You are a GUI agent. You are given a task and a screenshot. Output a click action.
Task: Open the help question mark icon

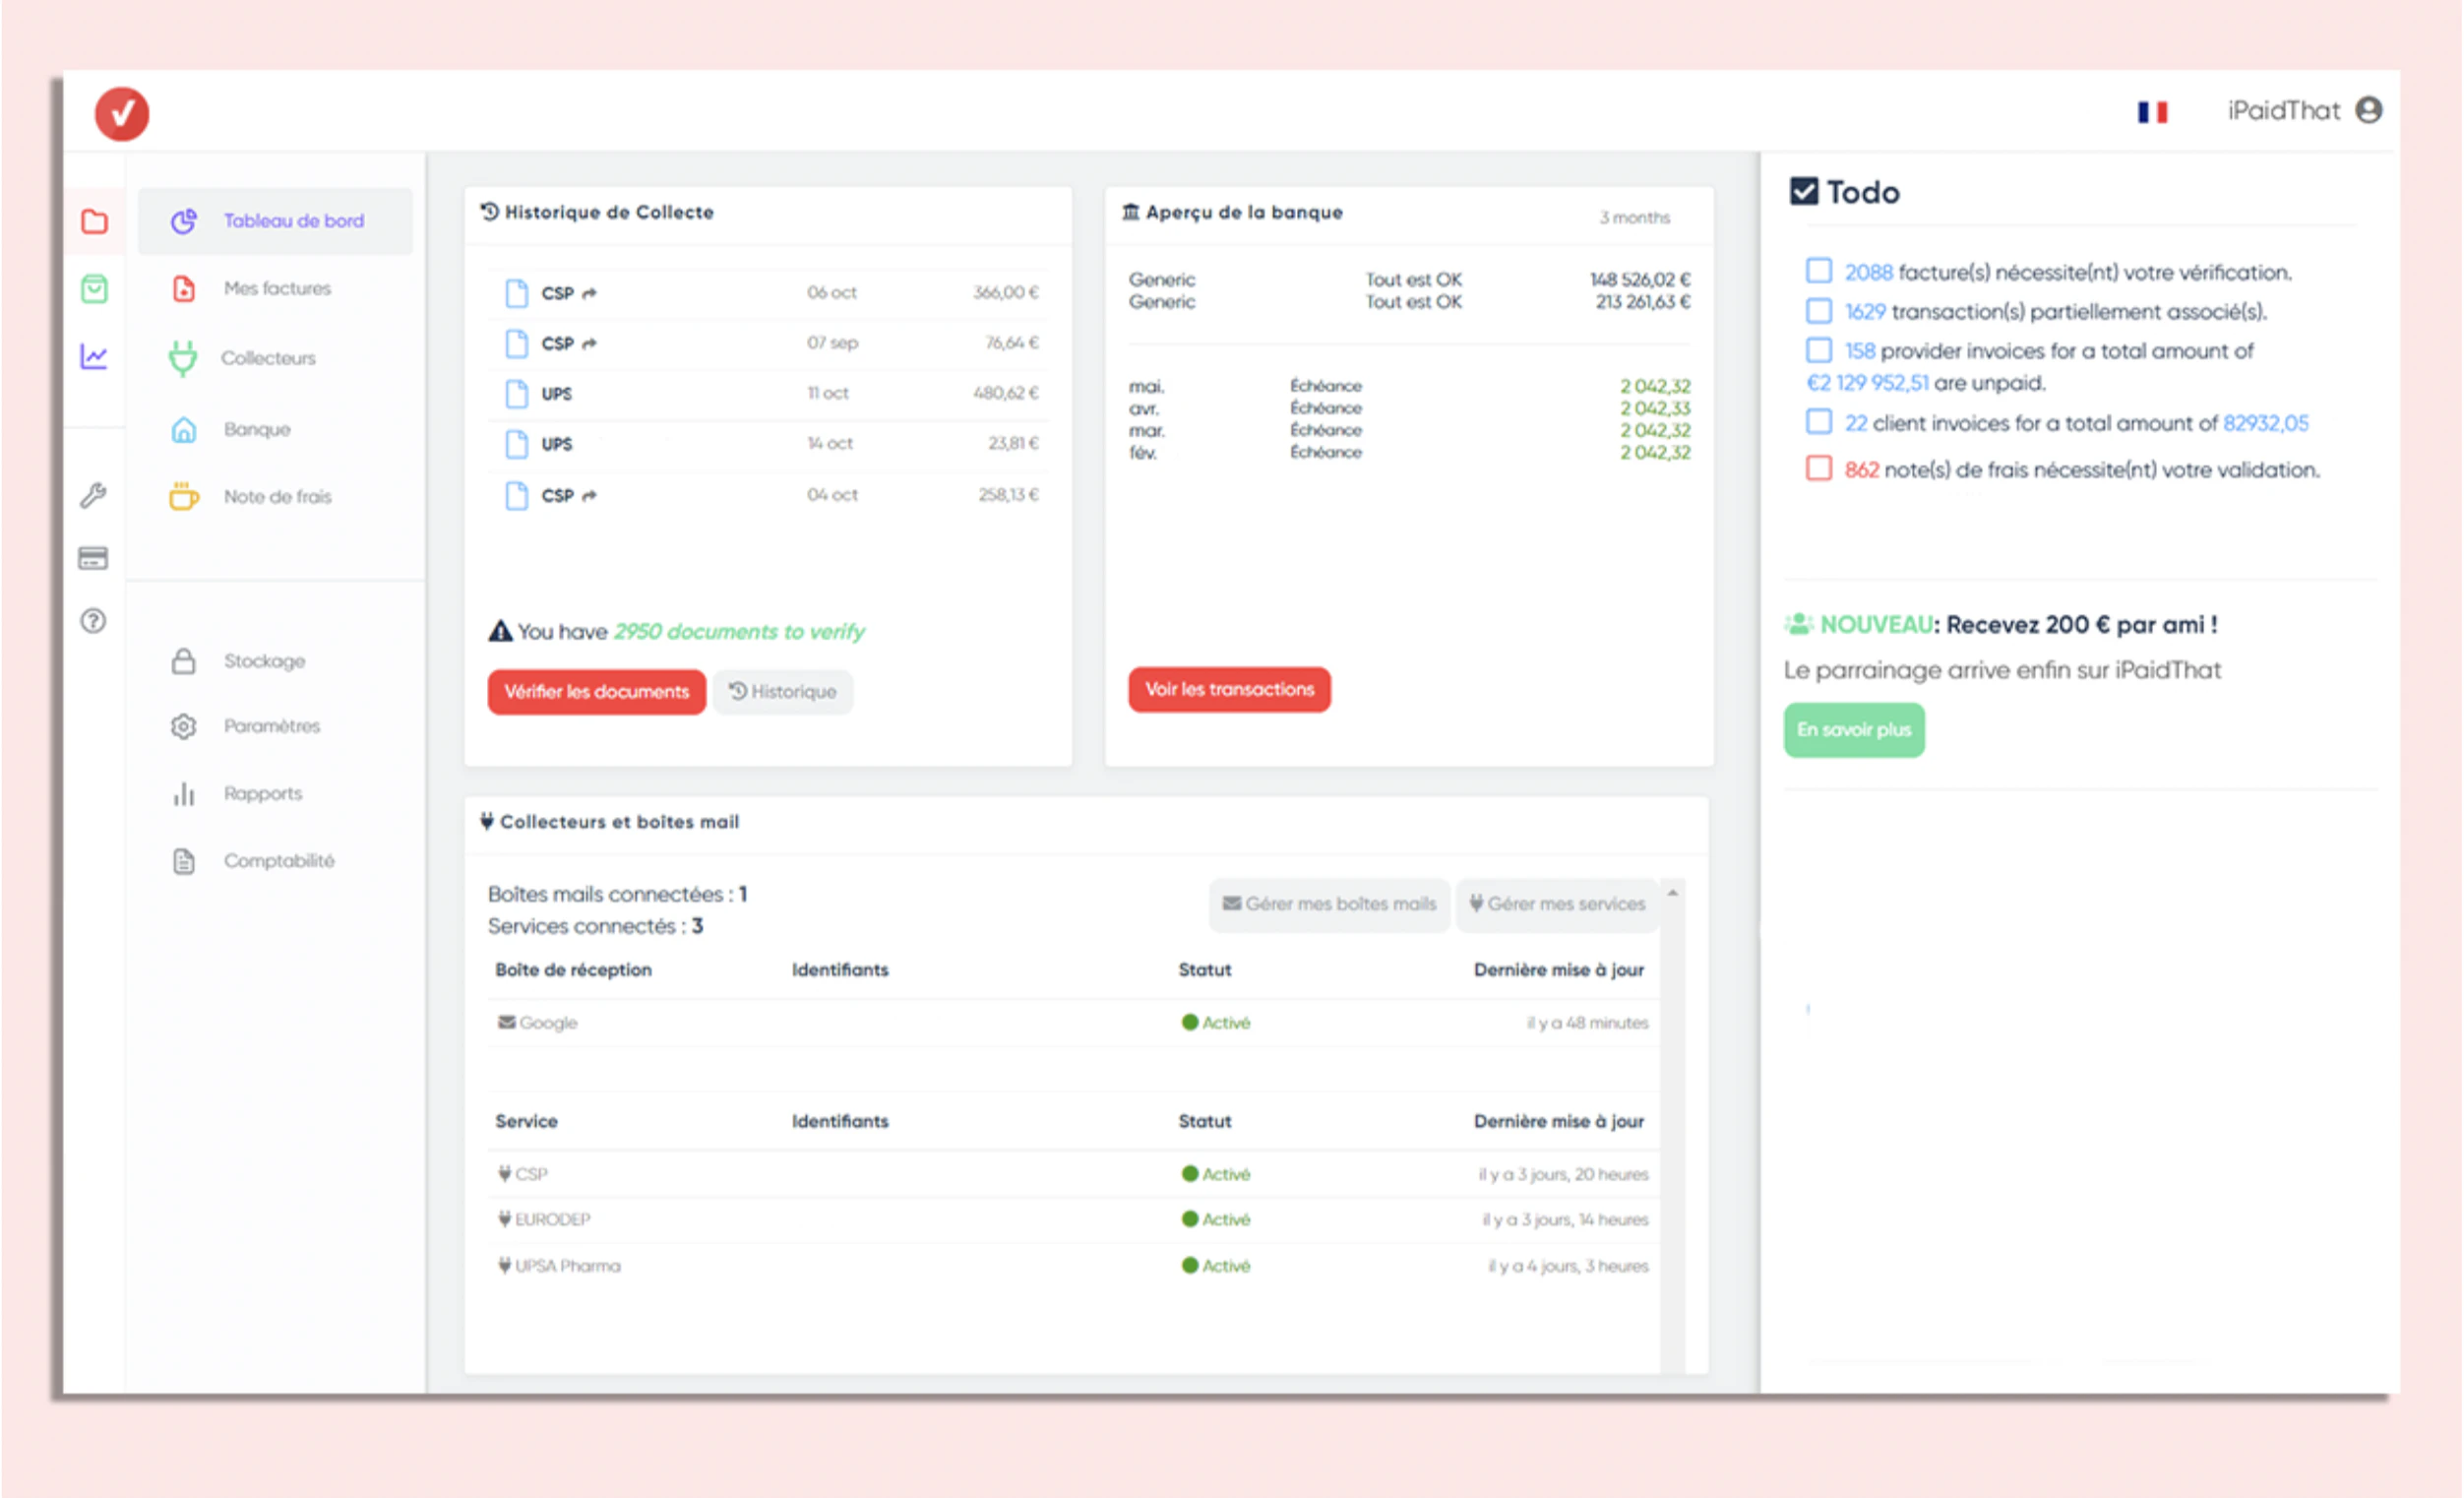pyautogui.click(x=93, y=621)
